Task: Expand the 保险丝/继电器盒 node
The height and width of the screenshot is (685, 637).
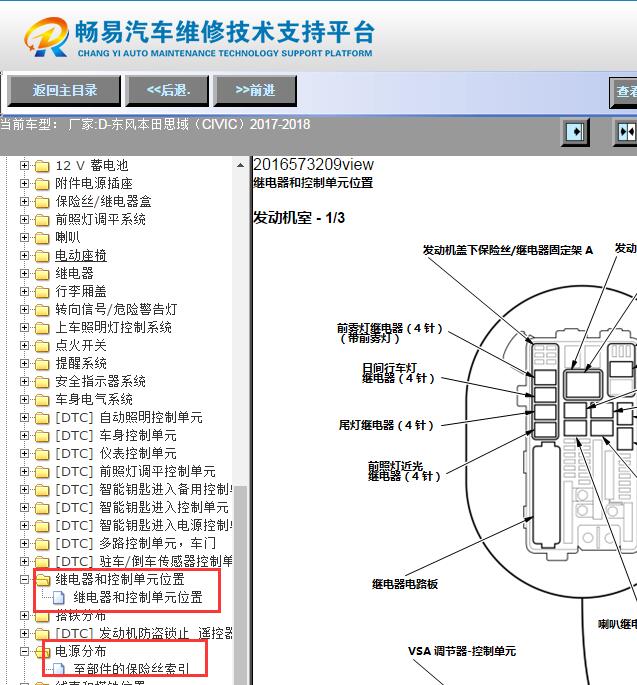Action: click(x=24, y=201)
